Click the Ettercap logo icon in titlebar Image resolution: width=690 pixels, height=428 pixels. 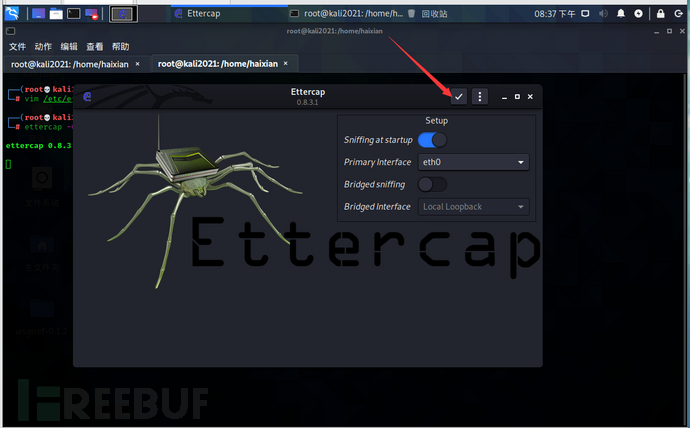[x=87, y=96]
